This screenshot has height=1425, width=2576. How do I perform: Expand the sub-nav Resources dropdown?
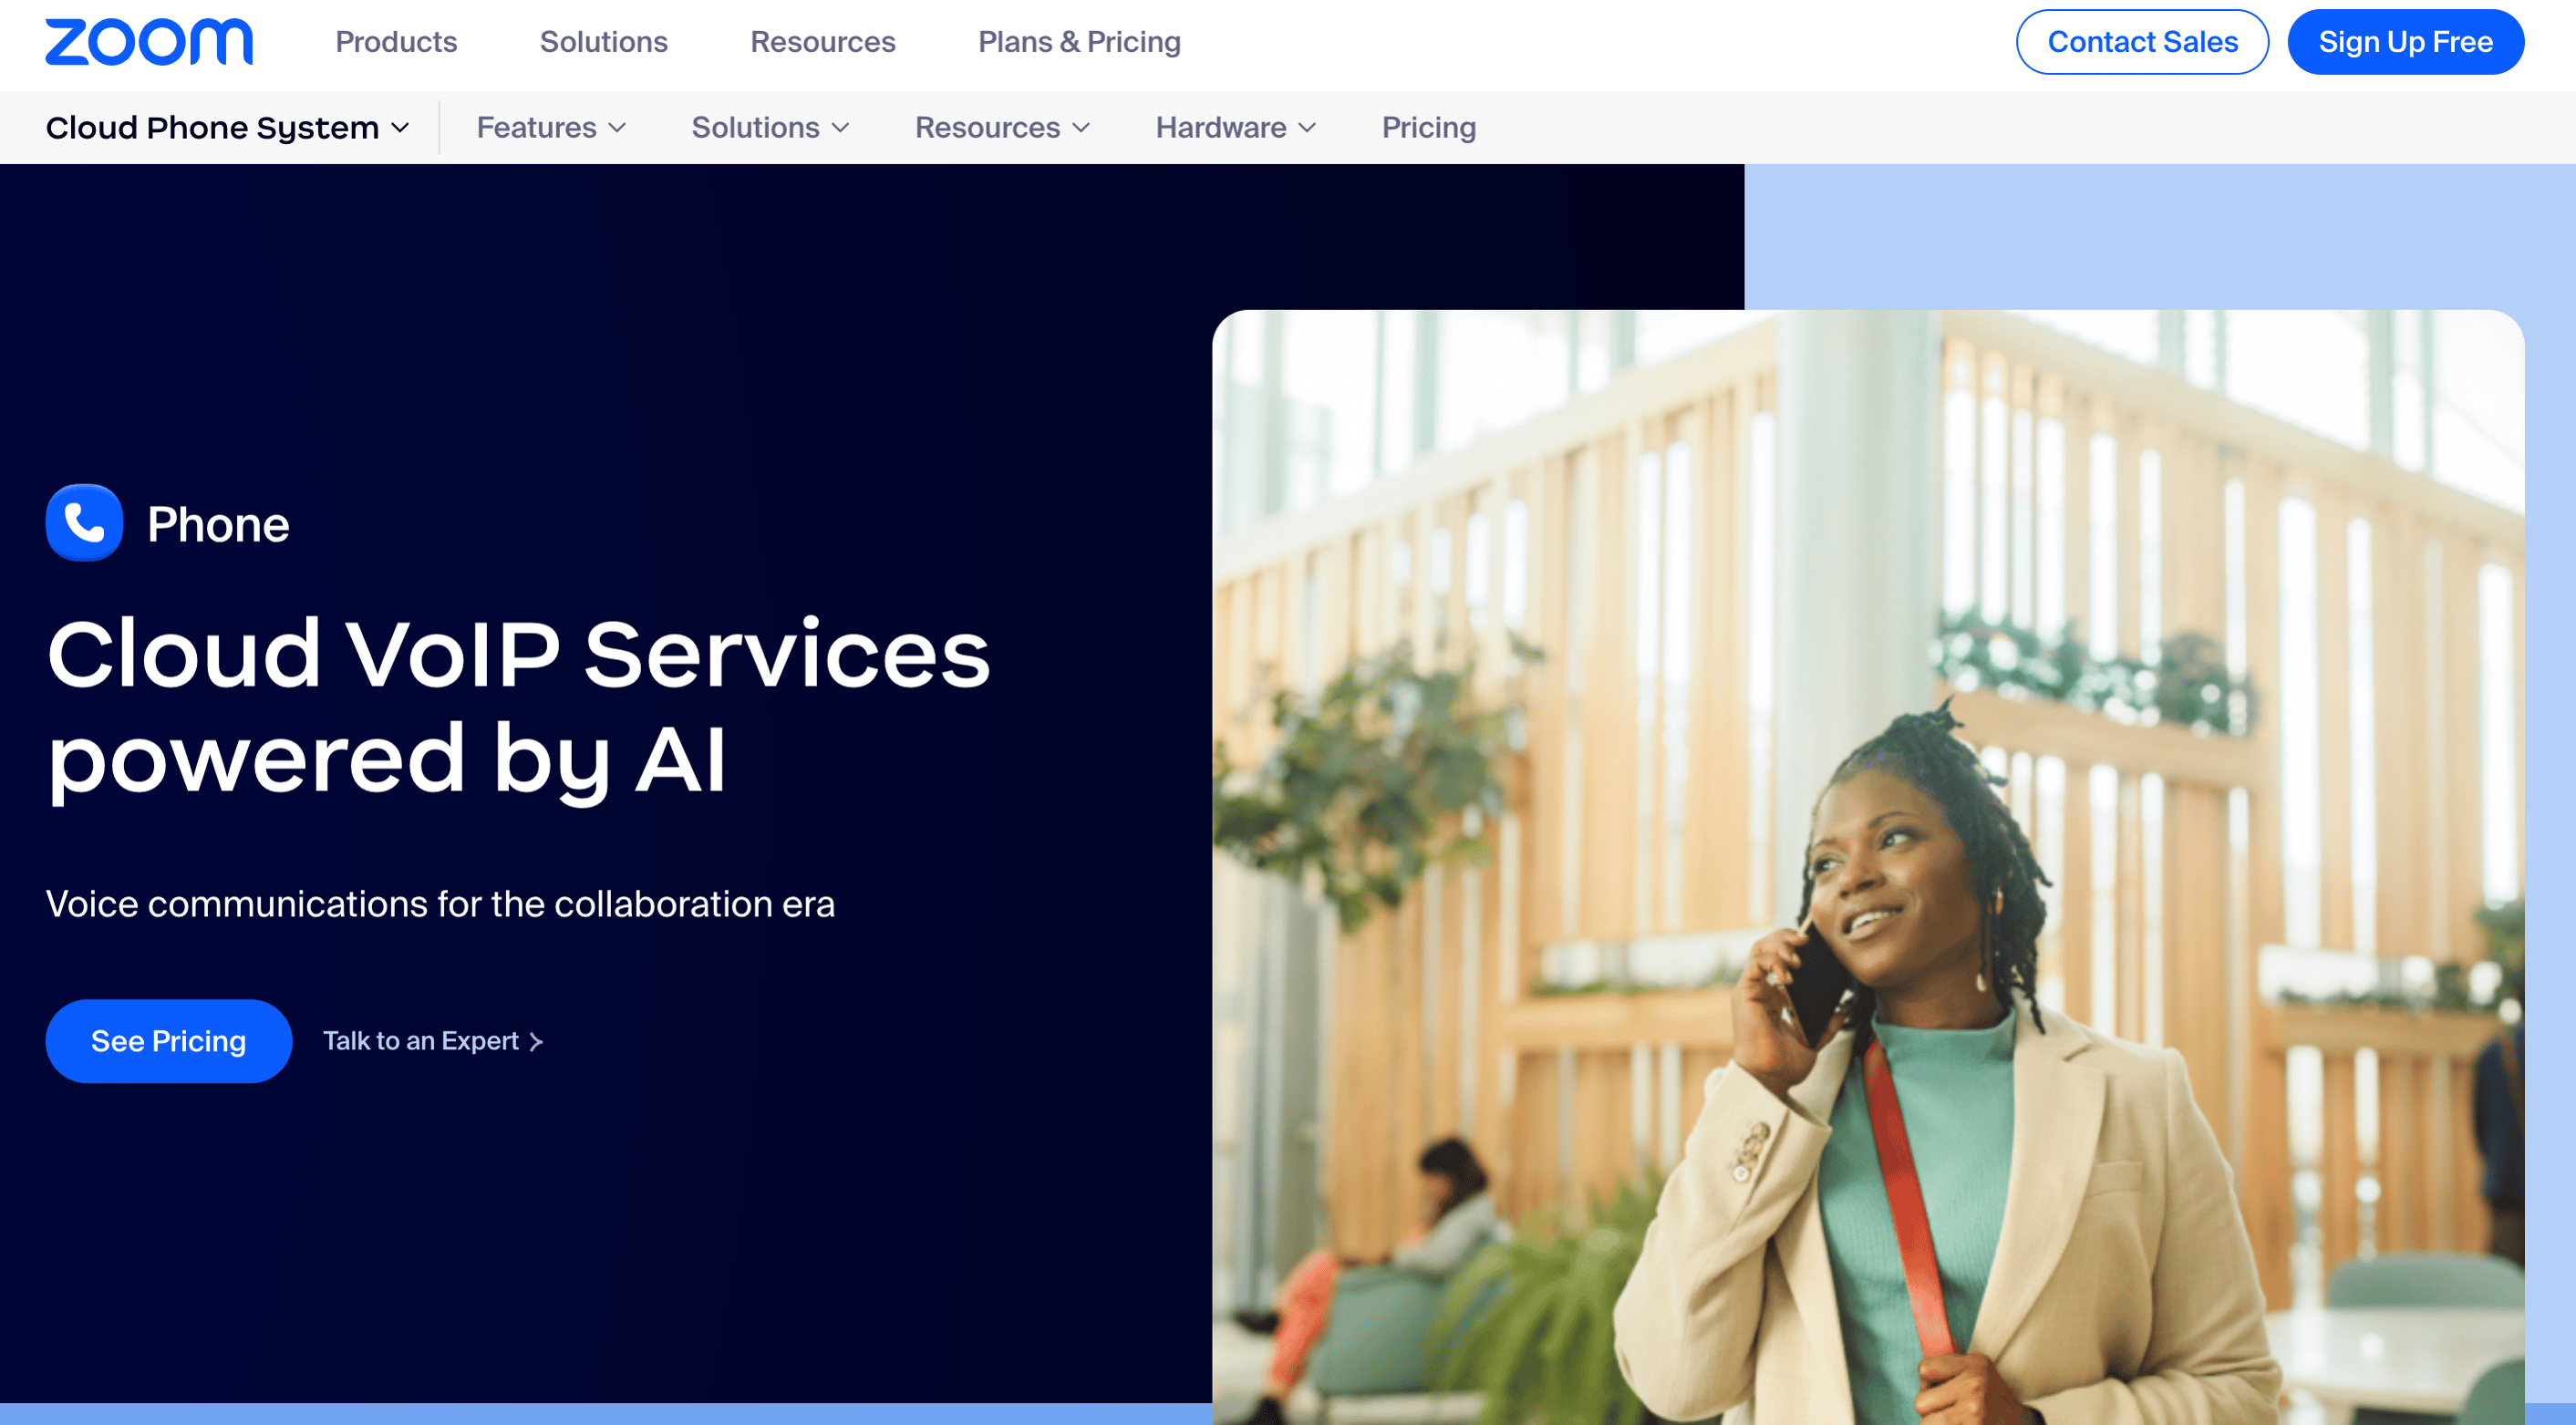click(1002, 128)
